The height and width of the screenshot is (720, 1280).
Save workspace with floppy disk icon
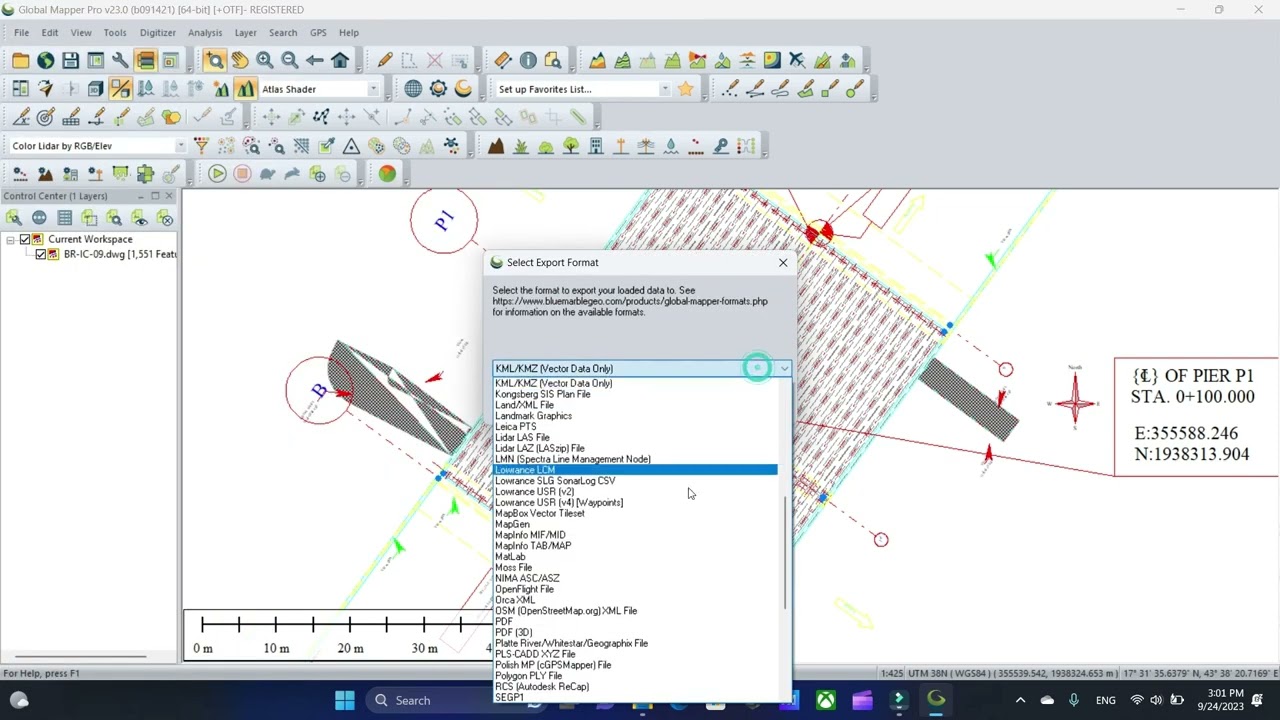tap(70, 61)
